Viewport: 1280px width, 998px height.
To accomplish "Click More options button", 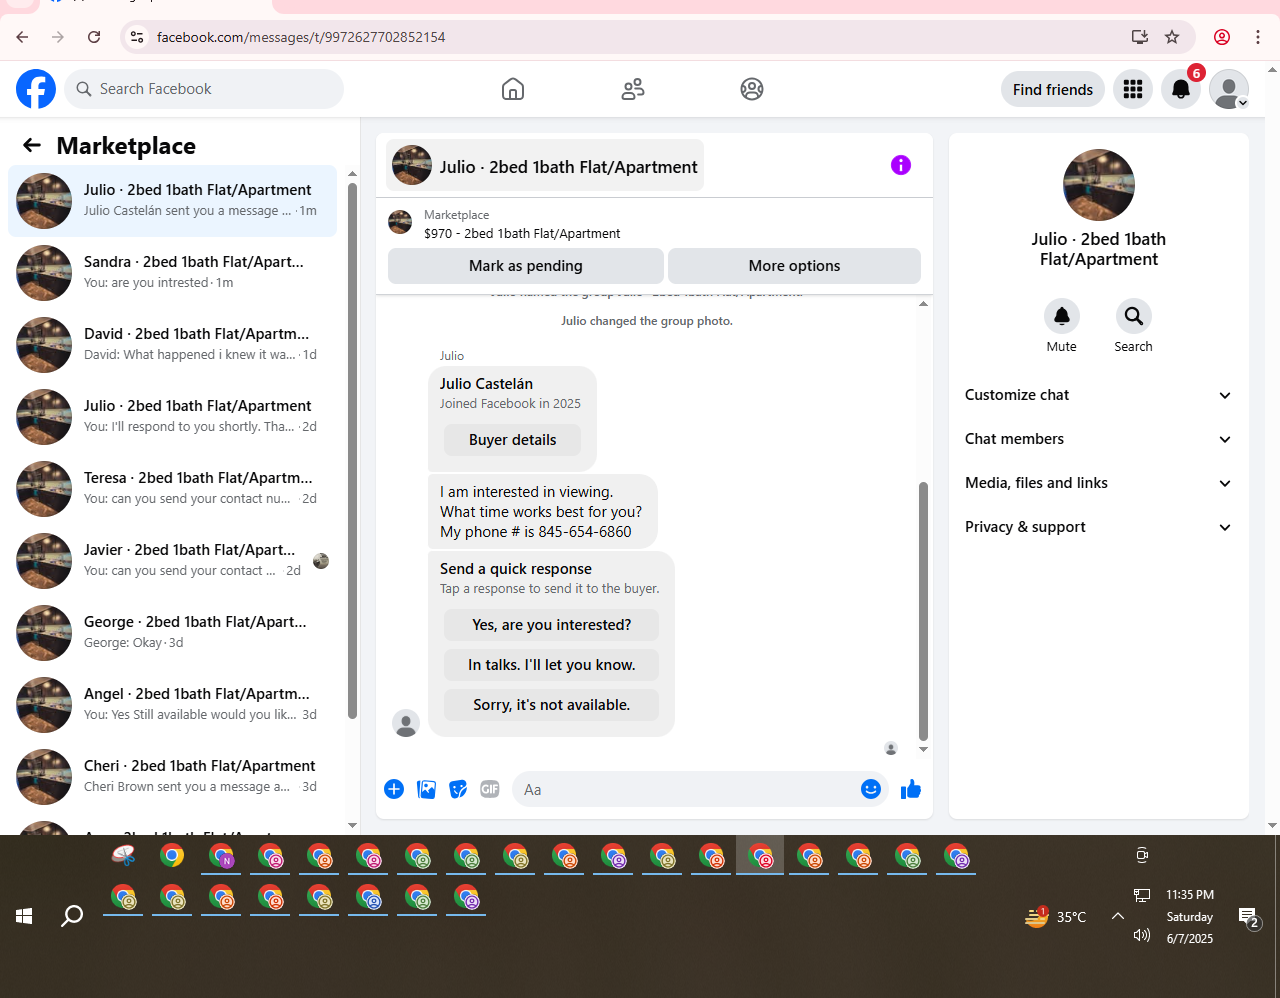I will [794, 266].
